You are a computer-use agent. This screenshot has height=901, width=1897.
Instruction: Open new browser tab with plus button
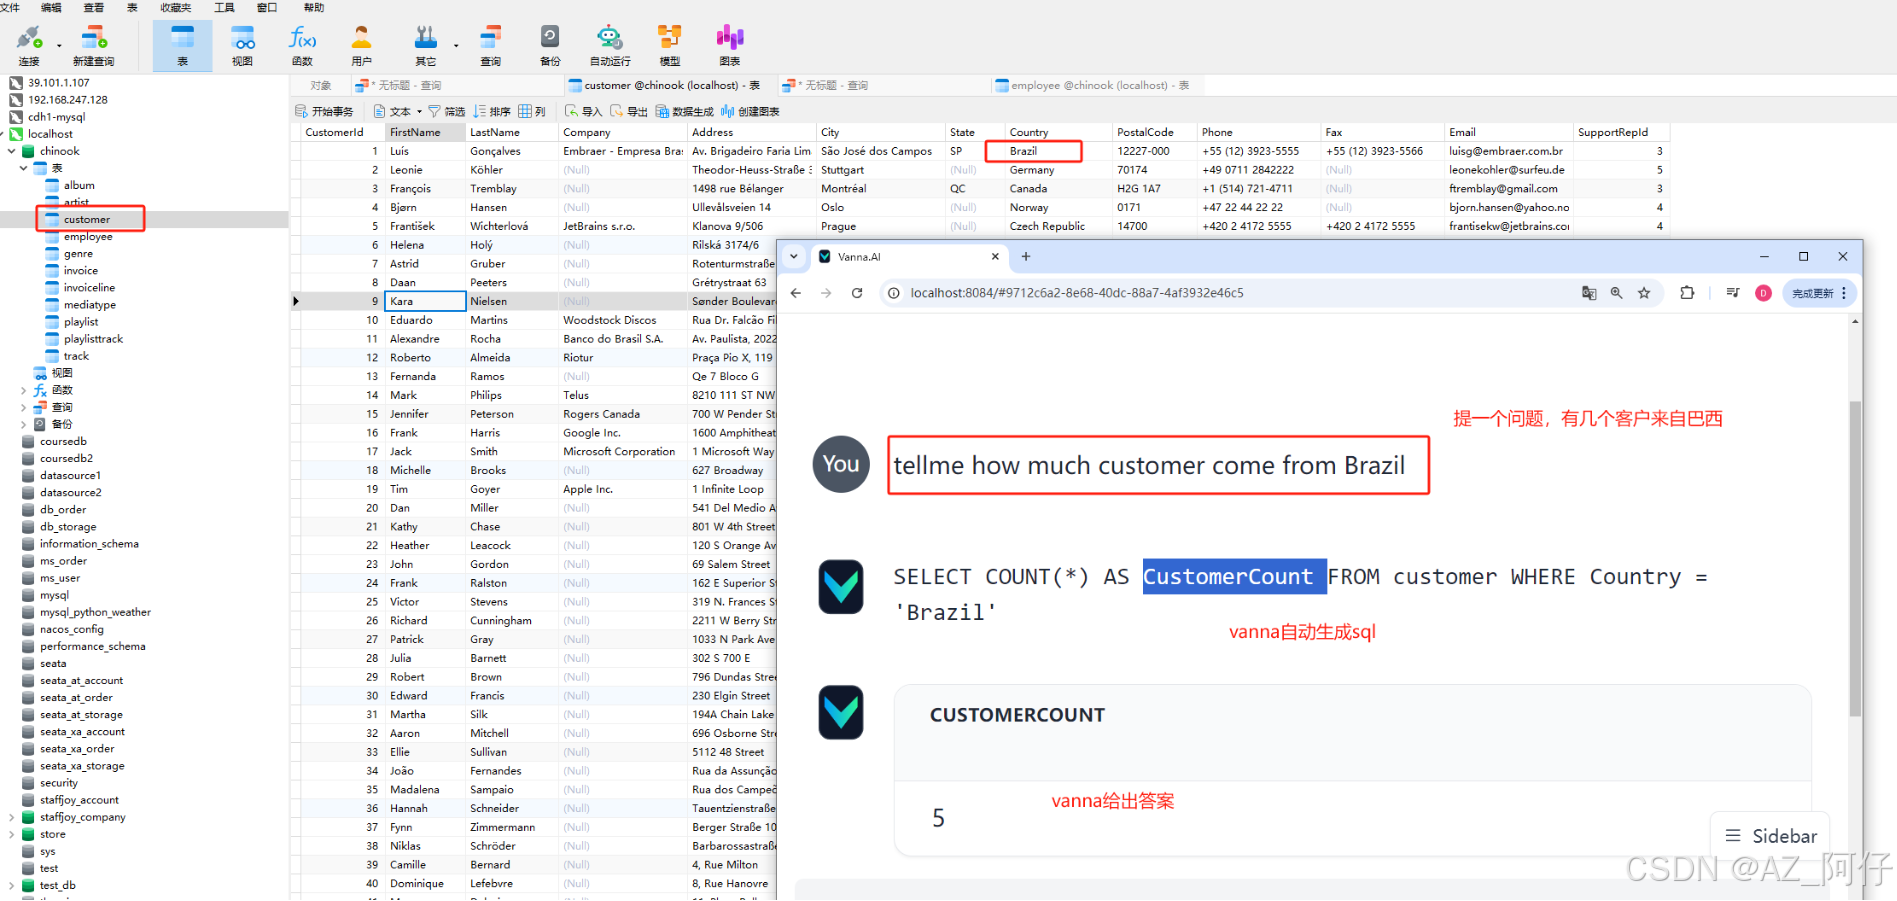click(x=1025, y=257)
